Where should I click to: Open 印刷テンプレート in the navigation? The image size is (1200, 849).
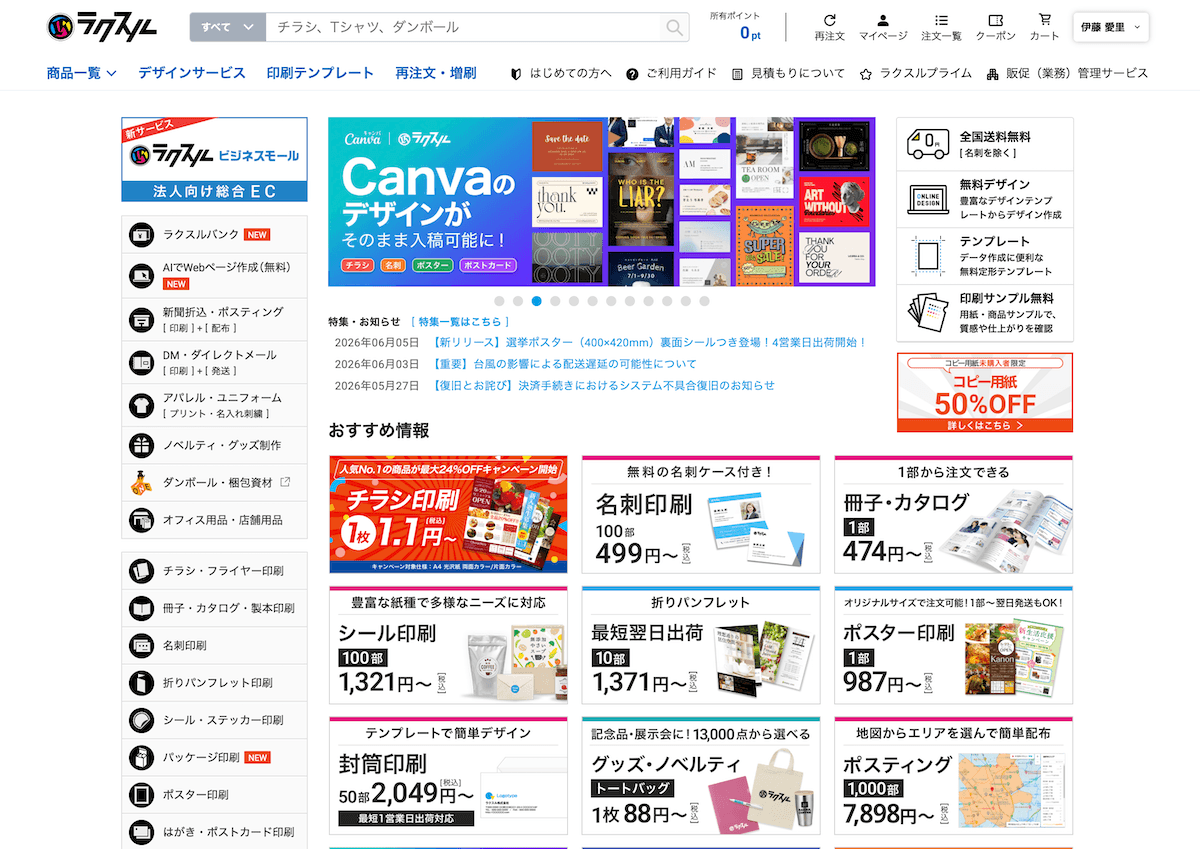point(320,73)
